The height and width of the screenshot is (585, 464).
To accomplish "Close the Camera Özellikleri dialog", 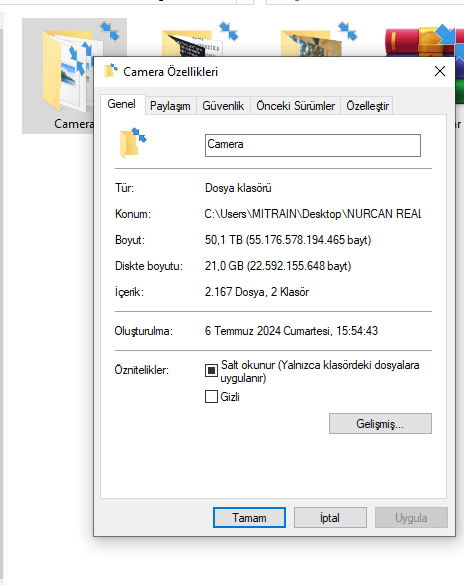I will click(440, 71).
